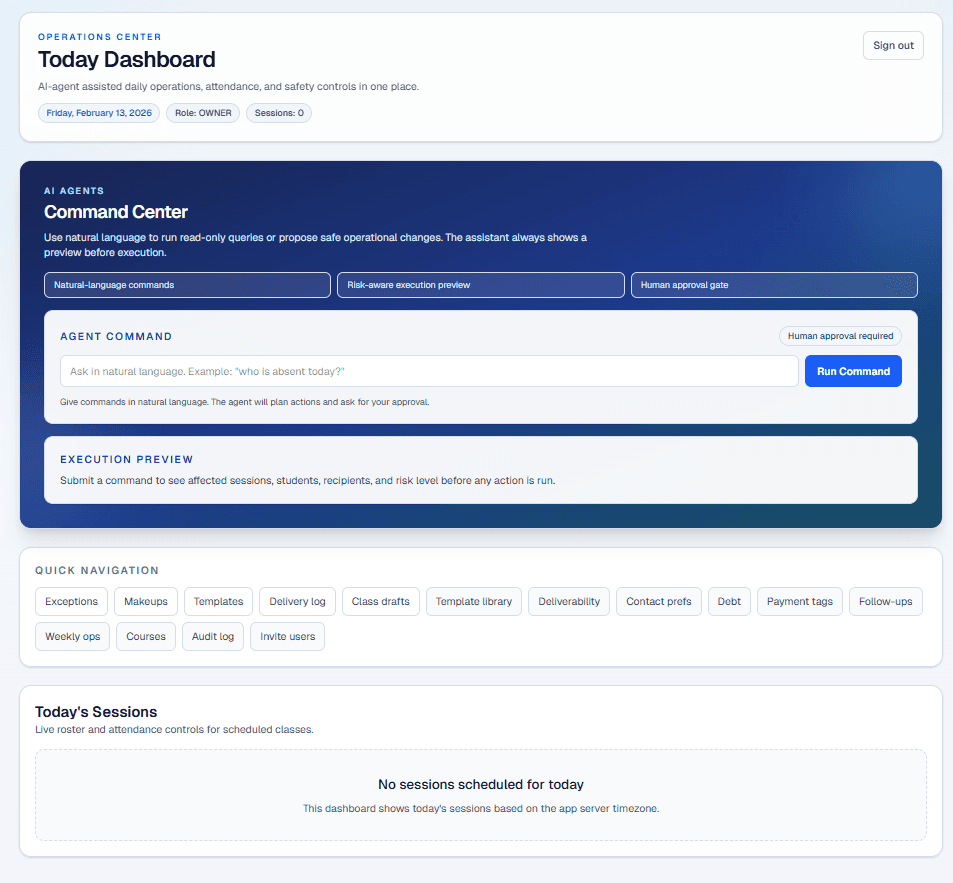Open Class drafts
This screenshot has height=883, width=953.
point(380,601)
